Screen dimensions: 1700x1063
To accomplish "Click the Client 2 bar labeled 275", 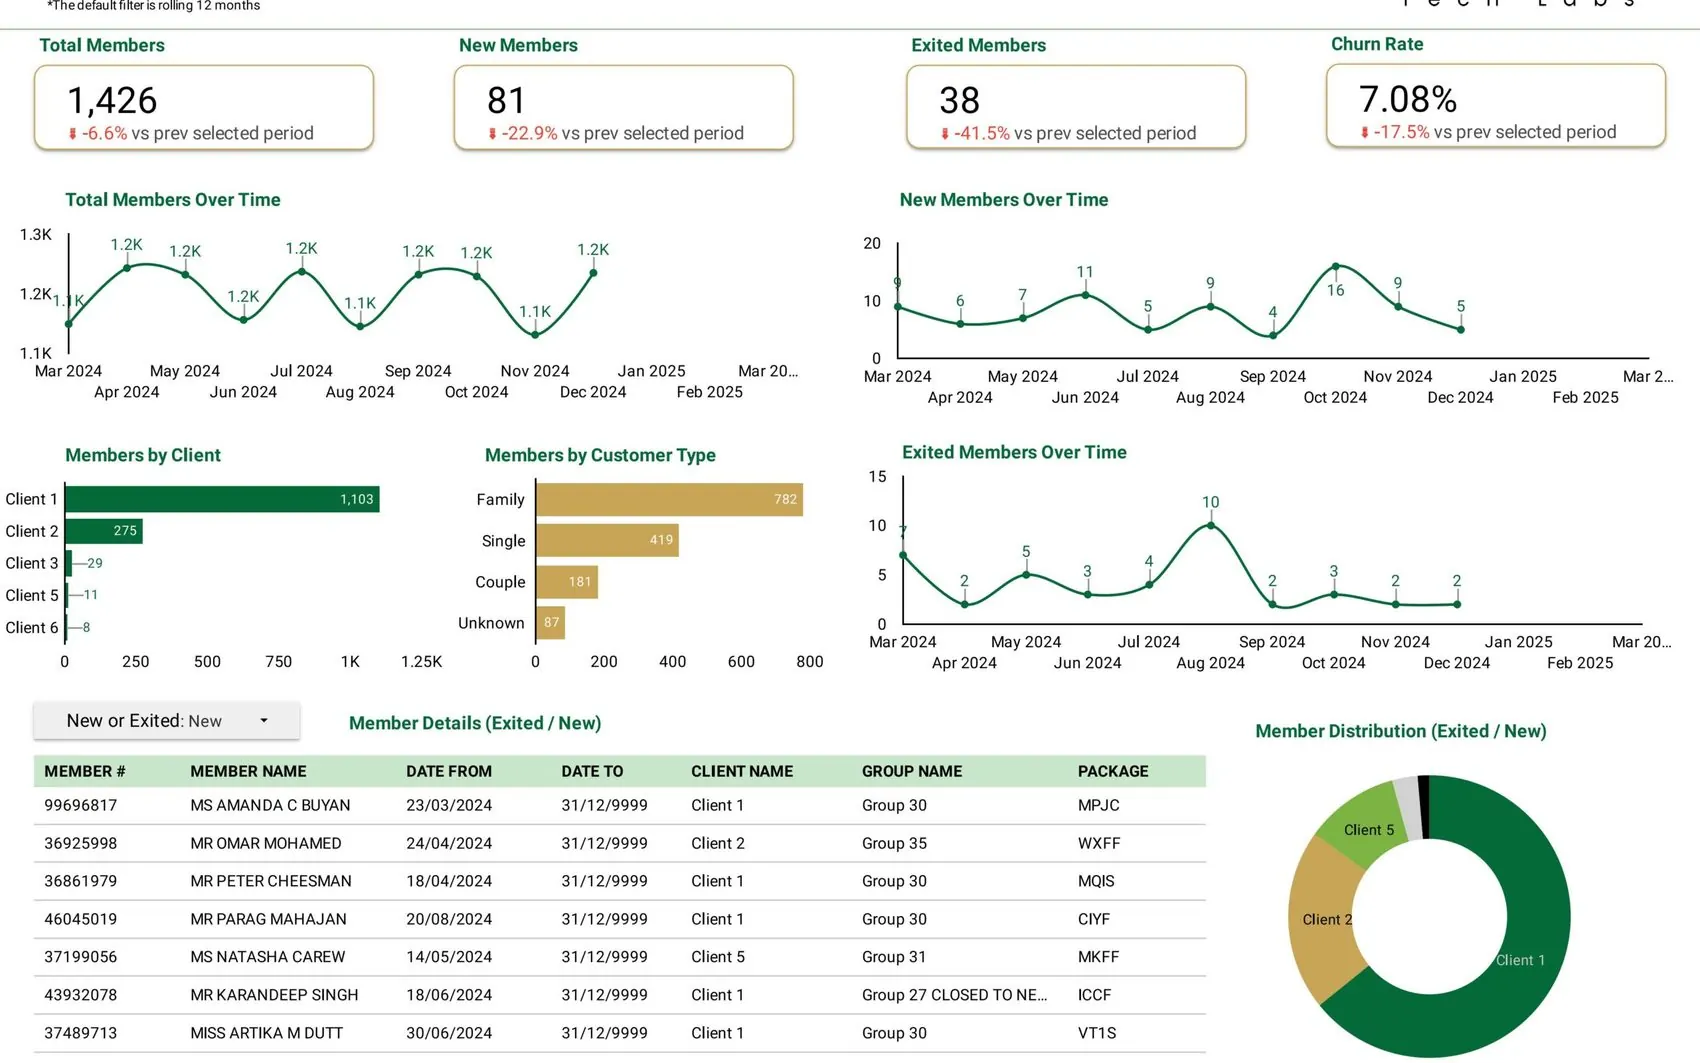I will tap(104, 531).
